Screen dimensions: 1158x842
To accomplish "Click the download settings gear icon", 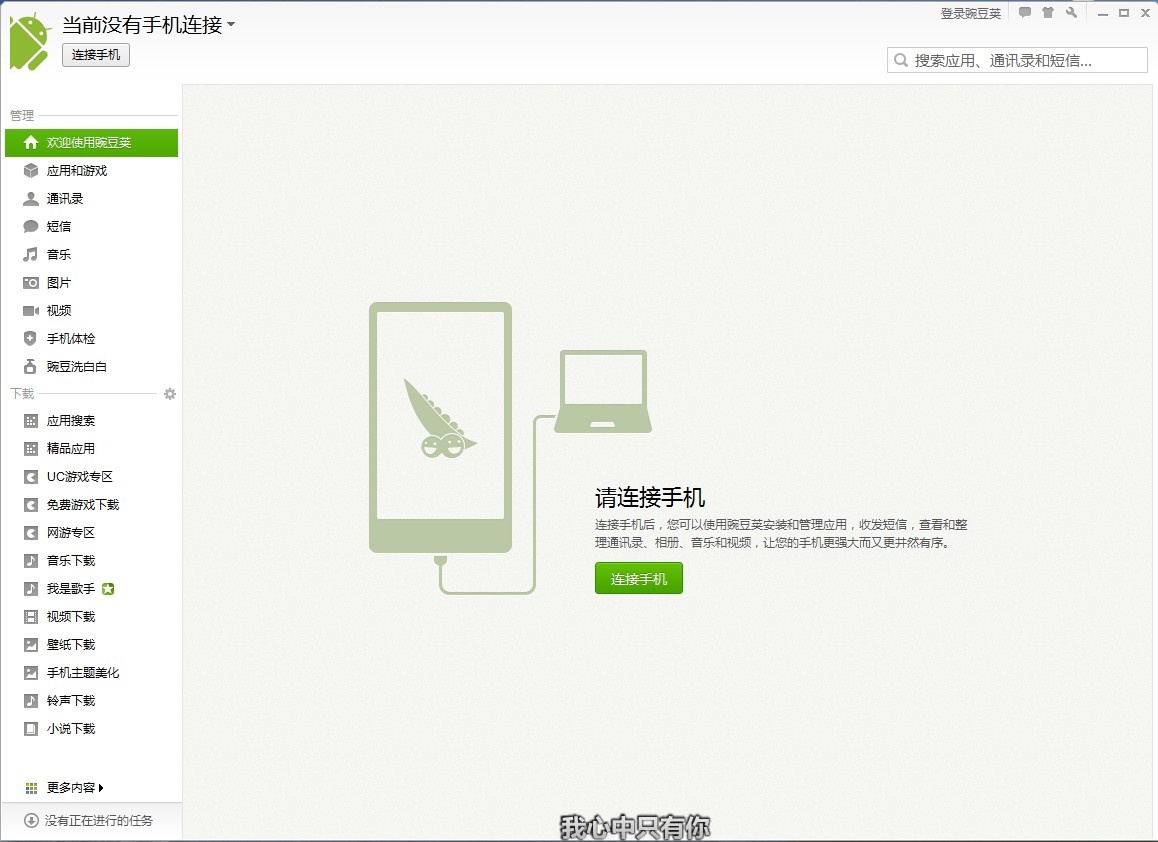I will point(170,394).
